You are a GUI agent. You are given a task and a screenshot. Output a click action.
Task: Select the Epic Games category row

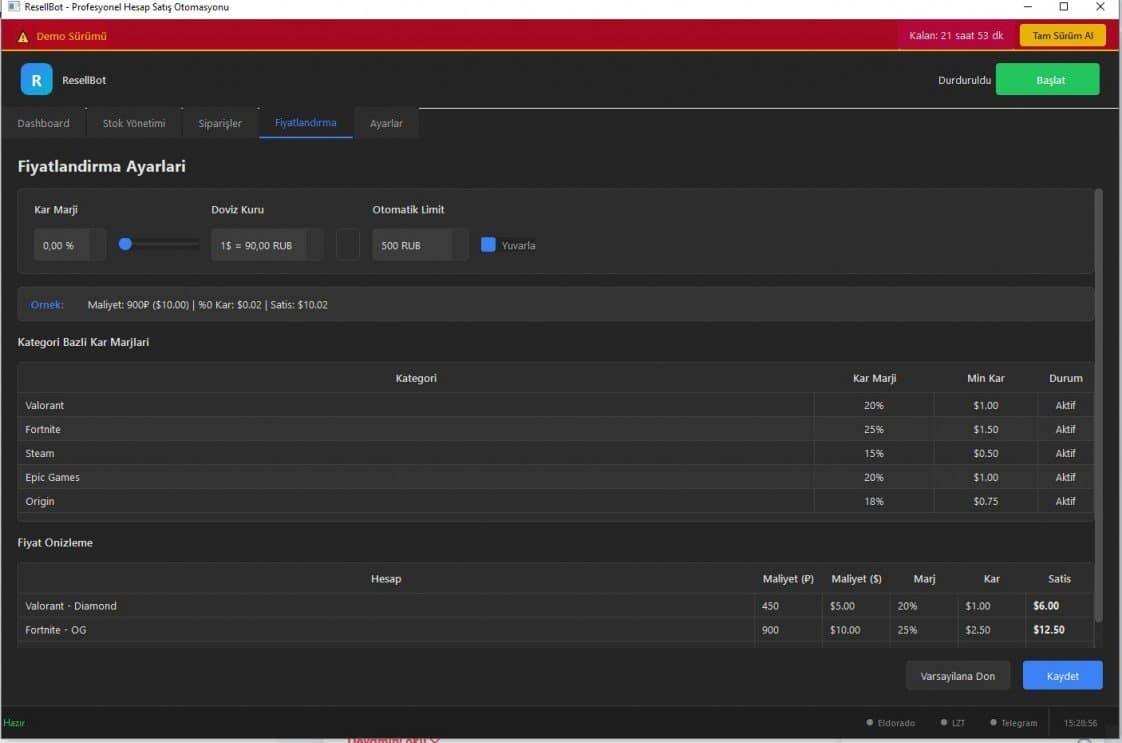point(555,477)
